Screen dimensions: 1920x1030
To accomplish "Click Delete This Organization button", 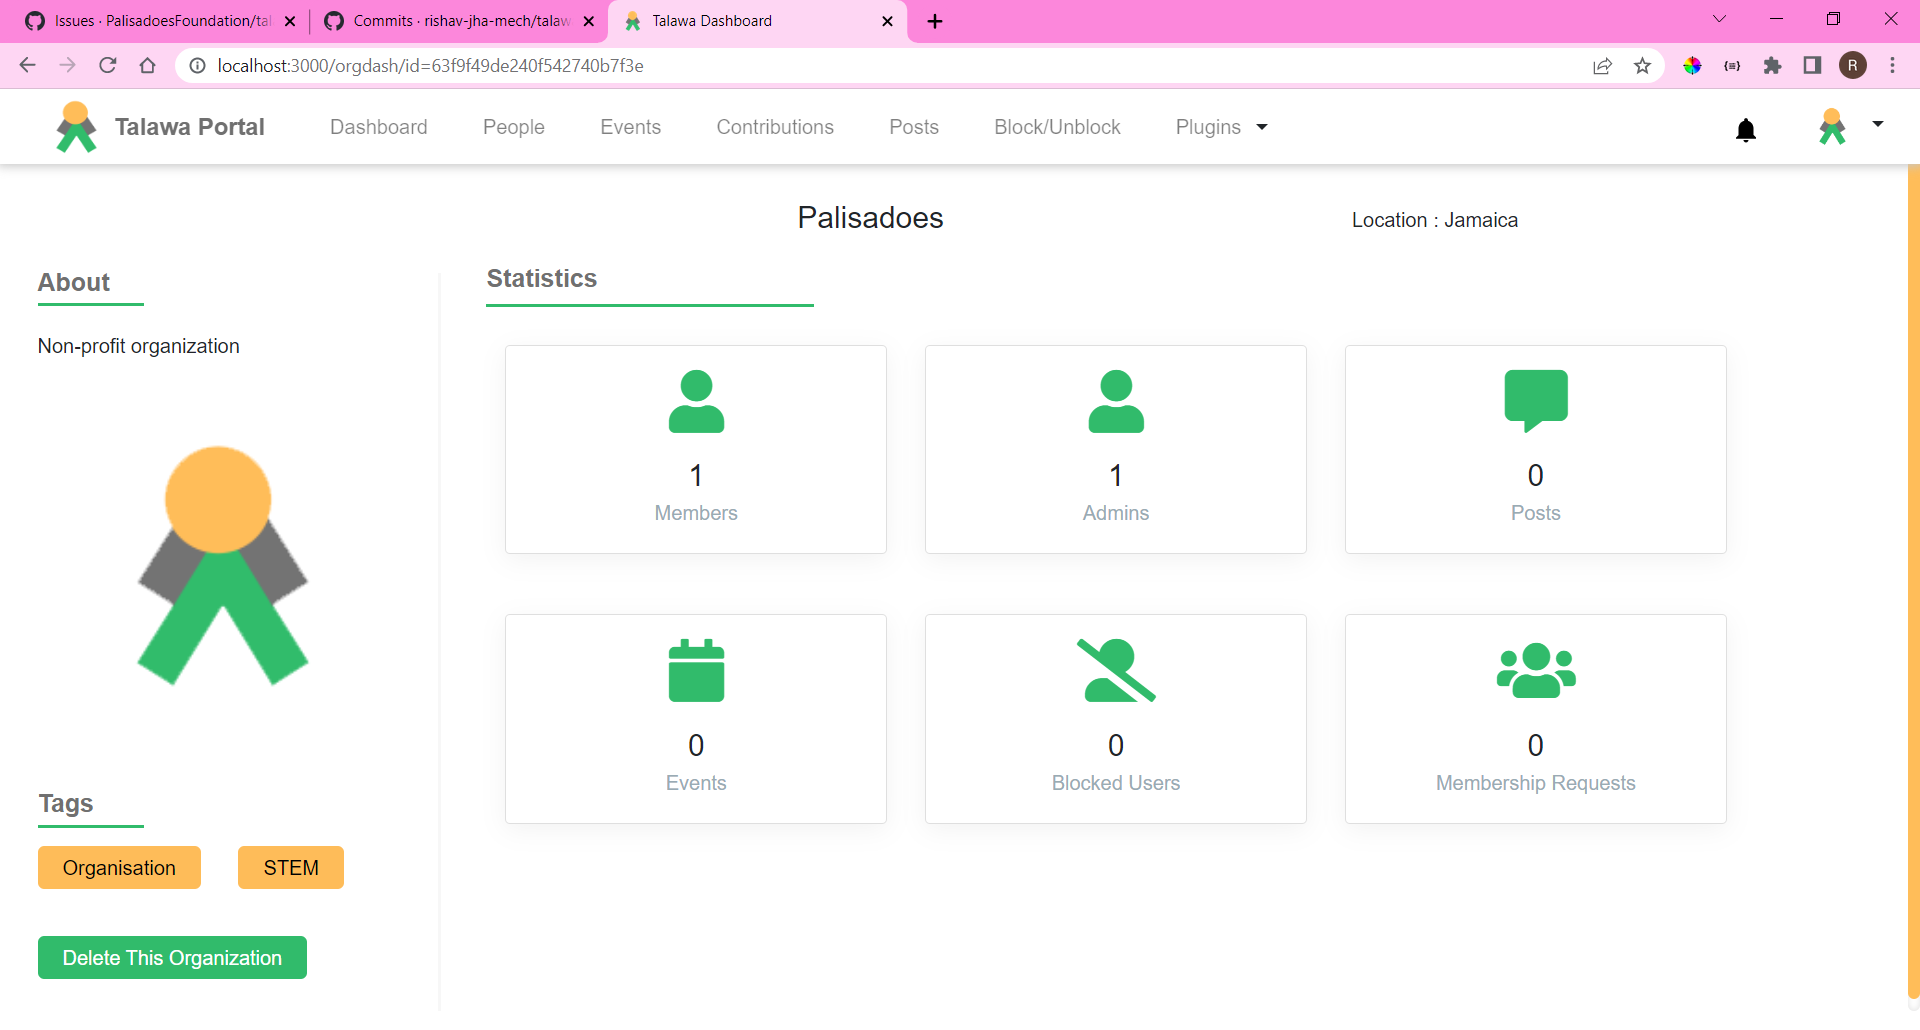I will click(172, 958).
